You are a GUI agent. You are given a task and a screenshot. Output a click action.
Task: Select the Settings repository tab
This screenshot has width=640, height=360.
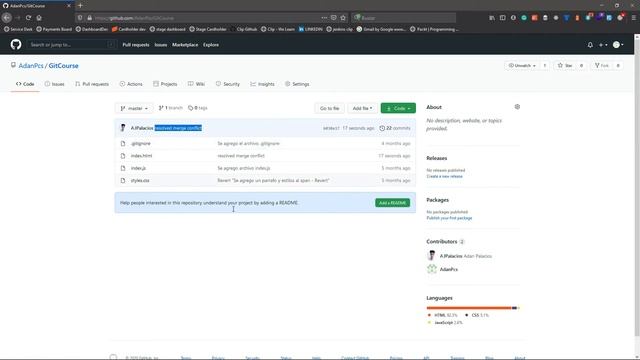(297, 84)
